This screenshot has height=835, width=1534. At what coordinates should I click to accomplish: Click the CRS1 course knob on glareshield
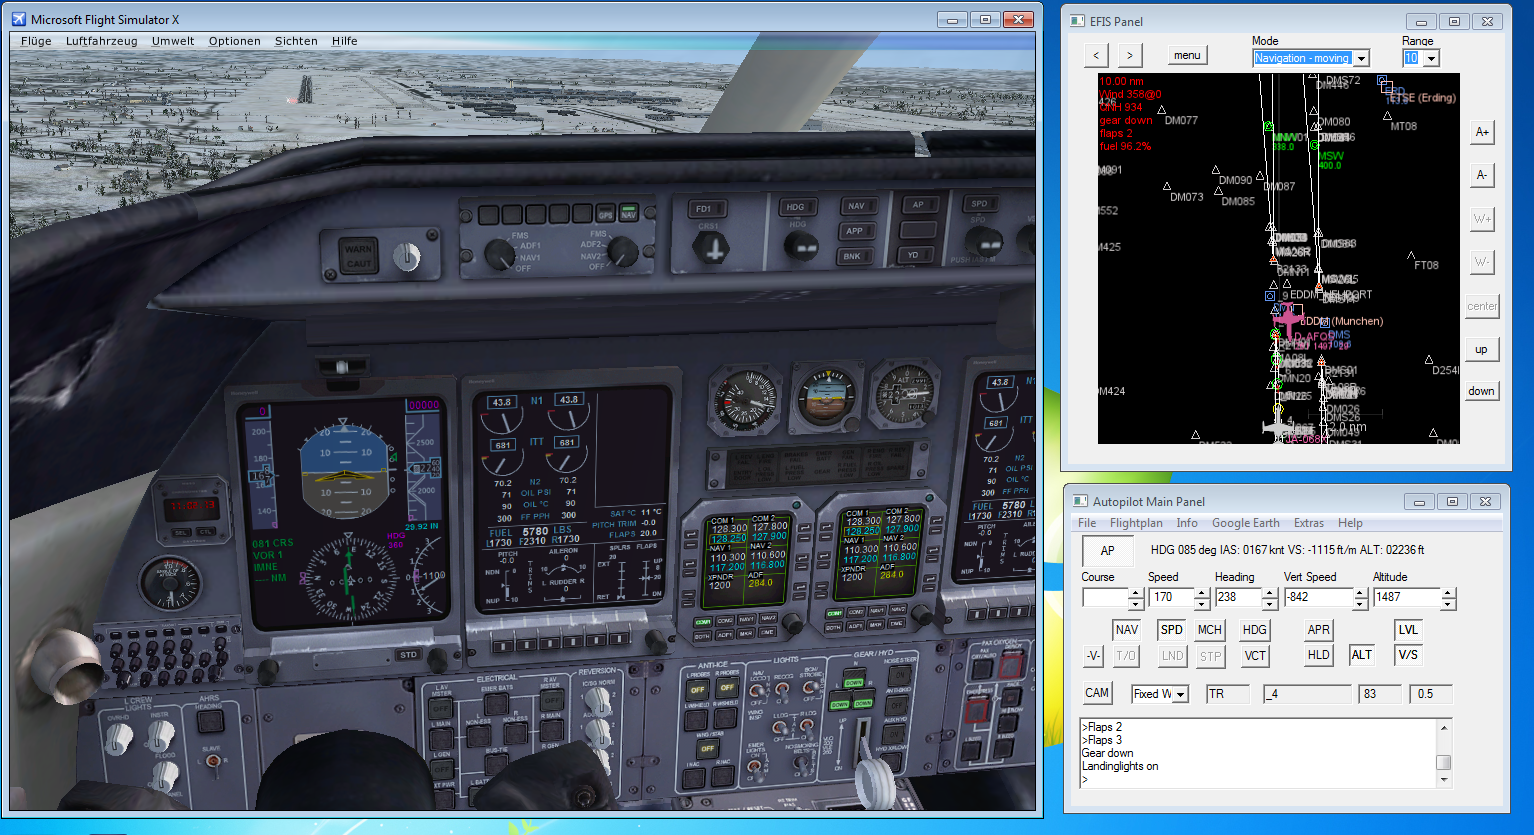point(710,249)
